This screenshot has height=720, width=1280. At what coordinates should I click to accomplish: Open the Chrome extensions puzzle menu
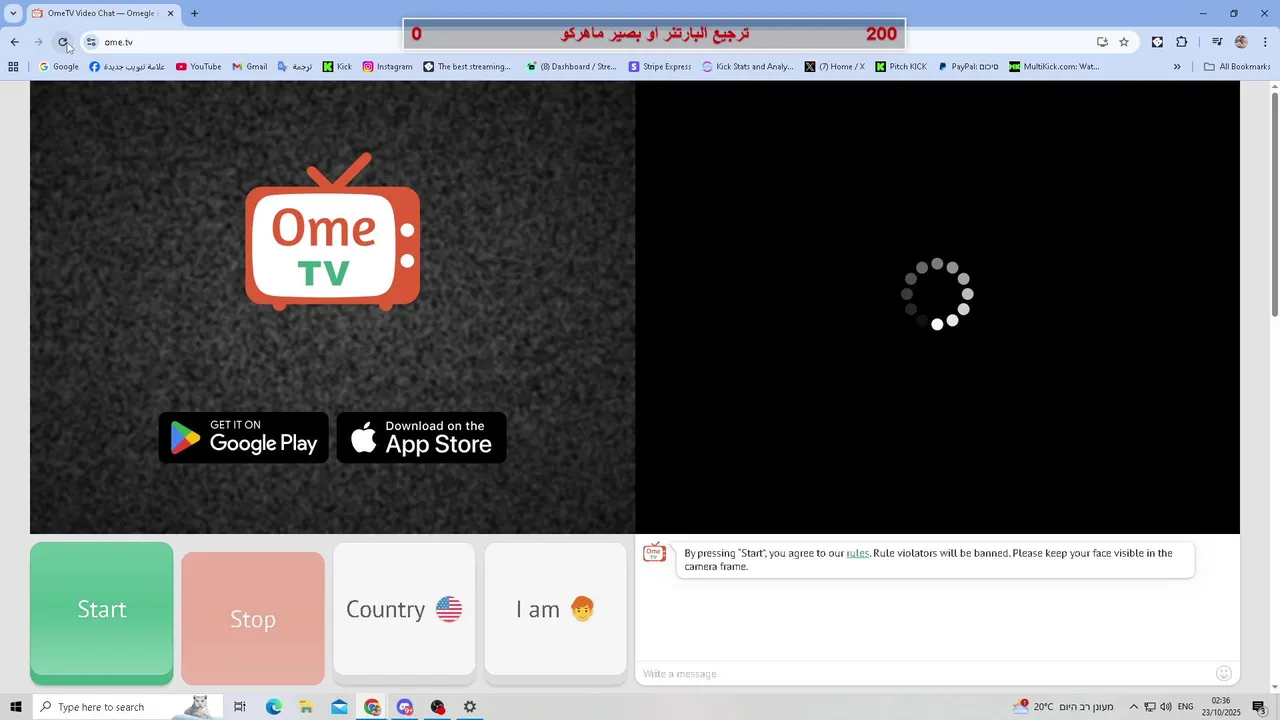pos(1182,42)
